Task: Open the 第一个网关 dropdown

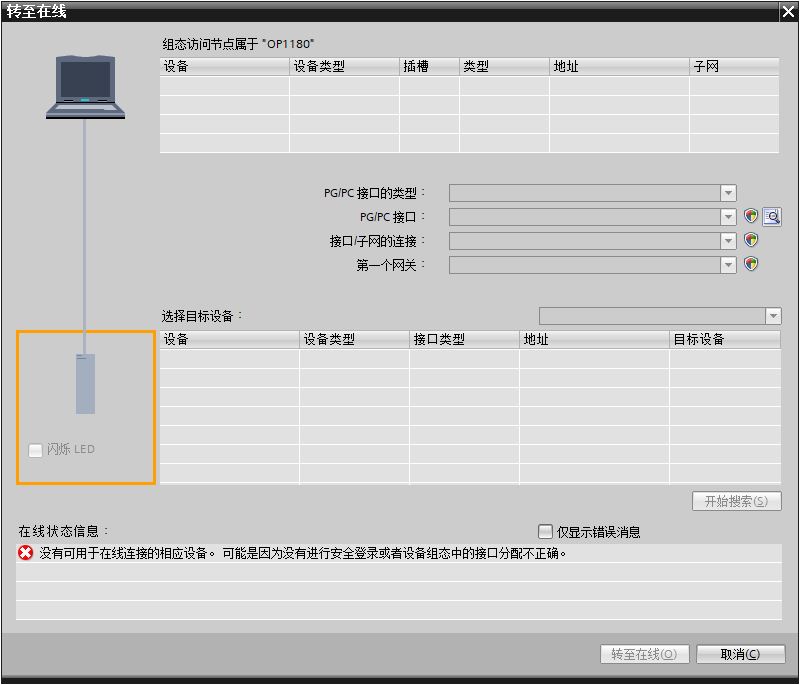Action: (728, 265)
